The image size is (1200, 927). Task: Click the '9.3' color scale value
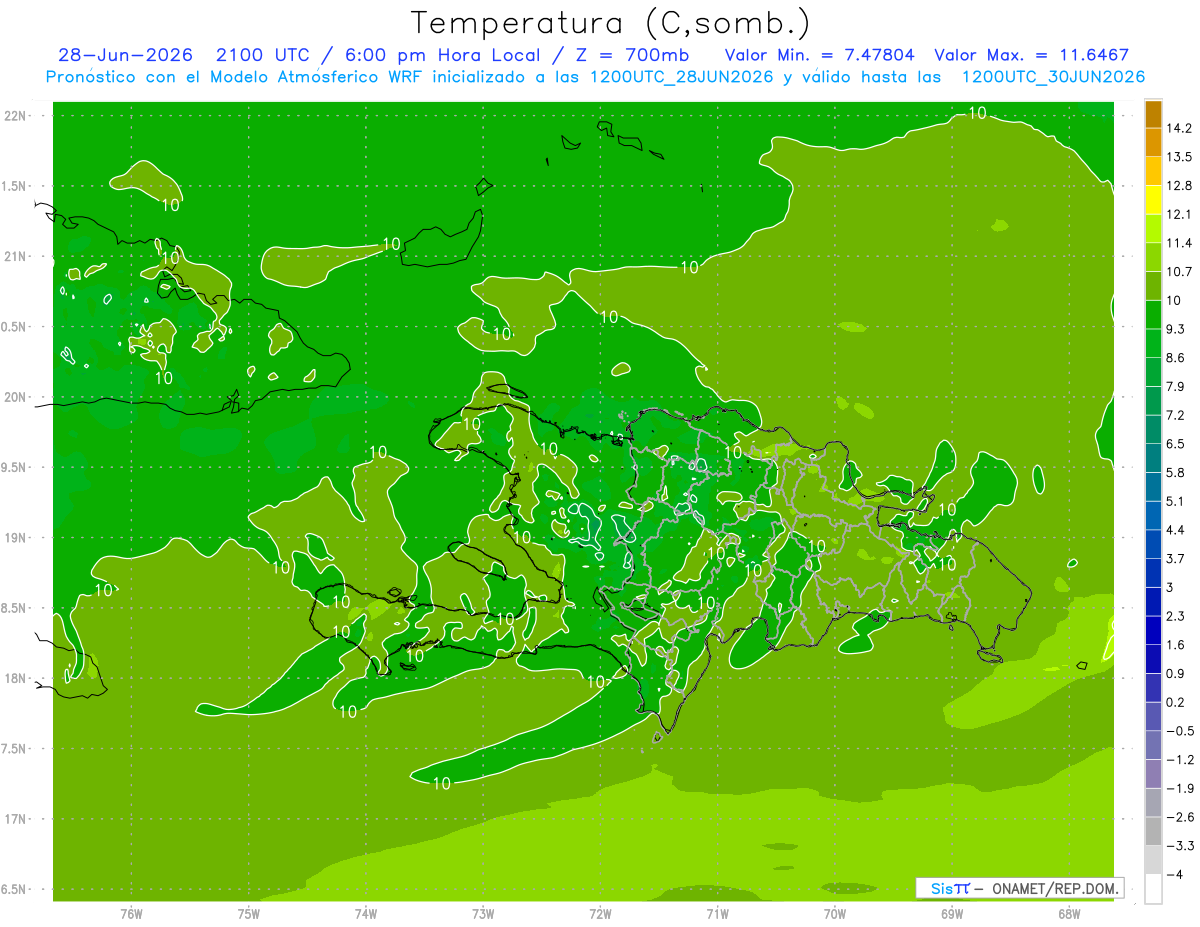(1175, 329)
